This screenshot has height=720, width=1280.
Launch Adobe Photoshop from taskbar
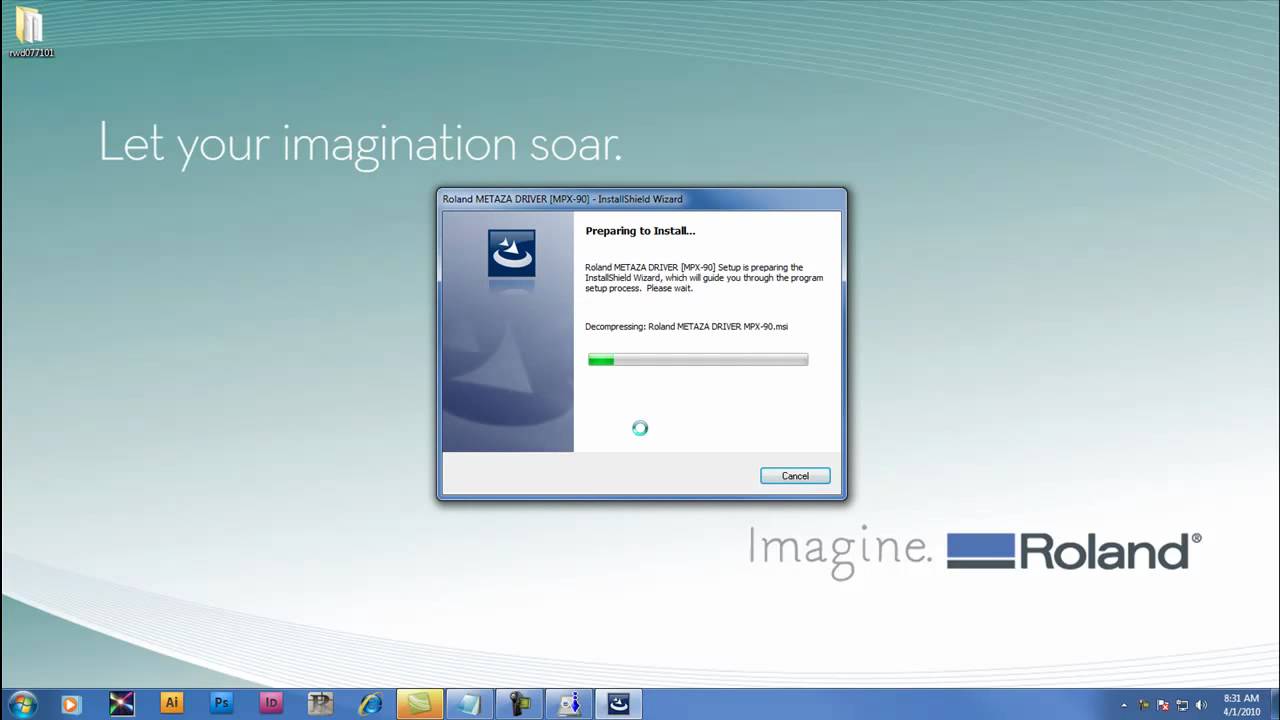tap(222, 703)
